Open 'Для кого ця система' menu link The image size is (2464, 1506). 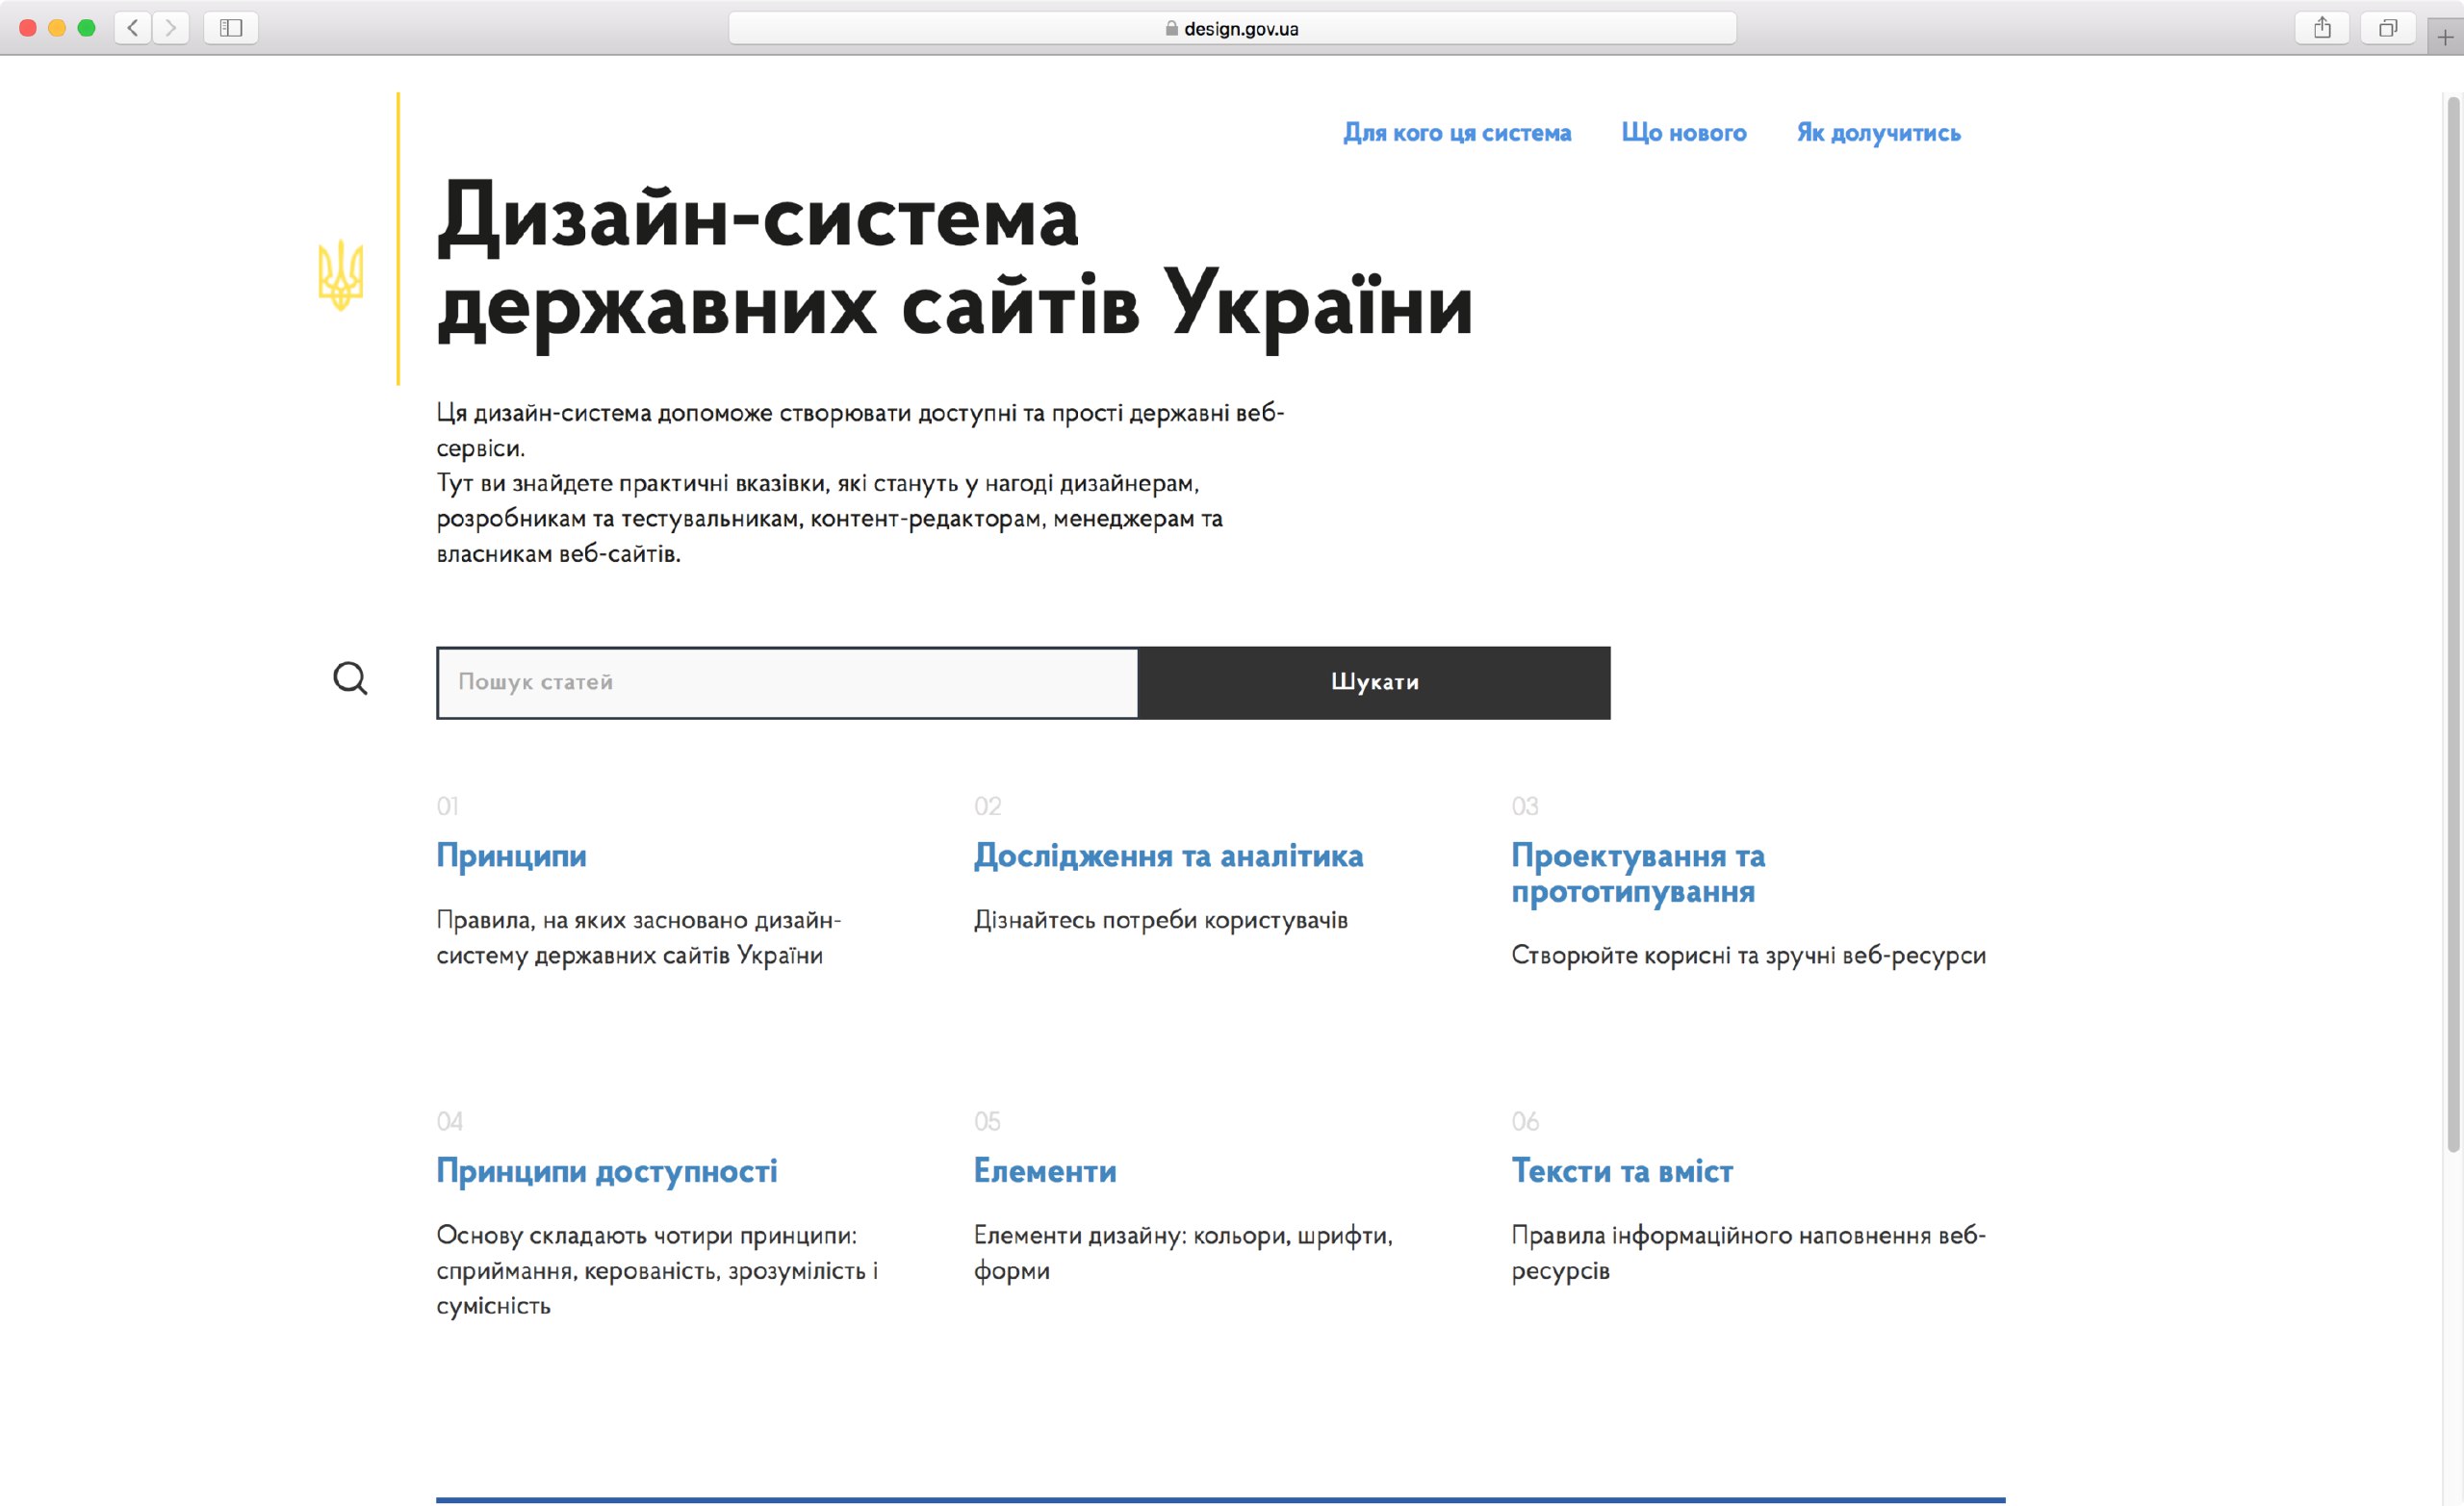1457,133
